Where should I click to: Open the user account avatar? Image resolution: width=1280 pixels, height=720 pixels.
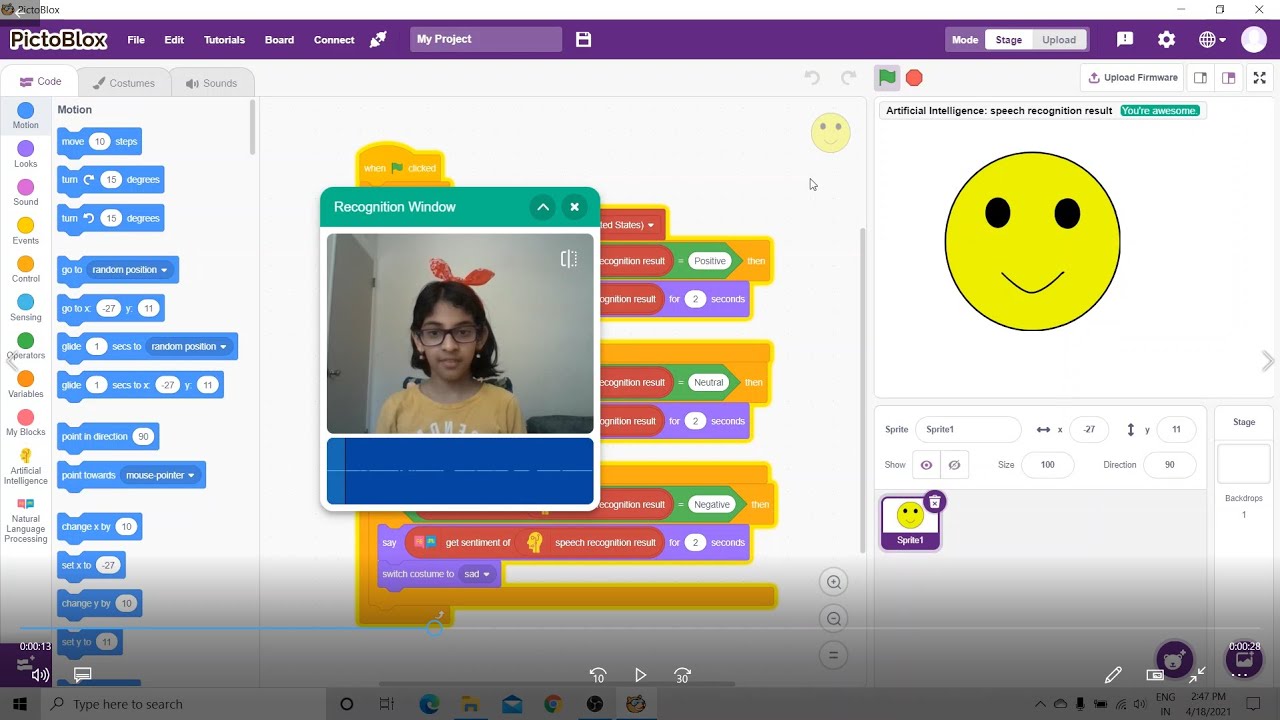point(1254,39)
